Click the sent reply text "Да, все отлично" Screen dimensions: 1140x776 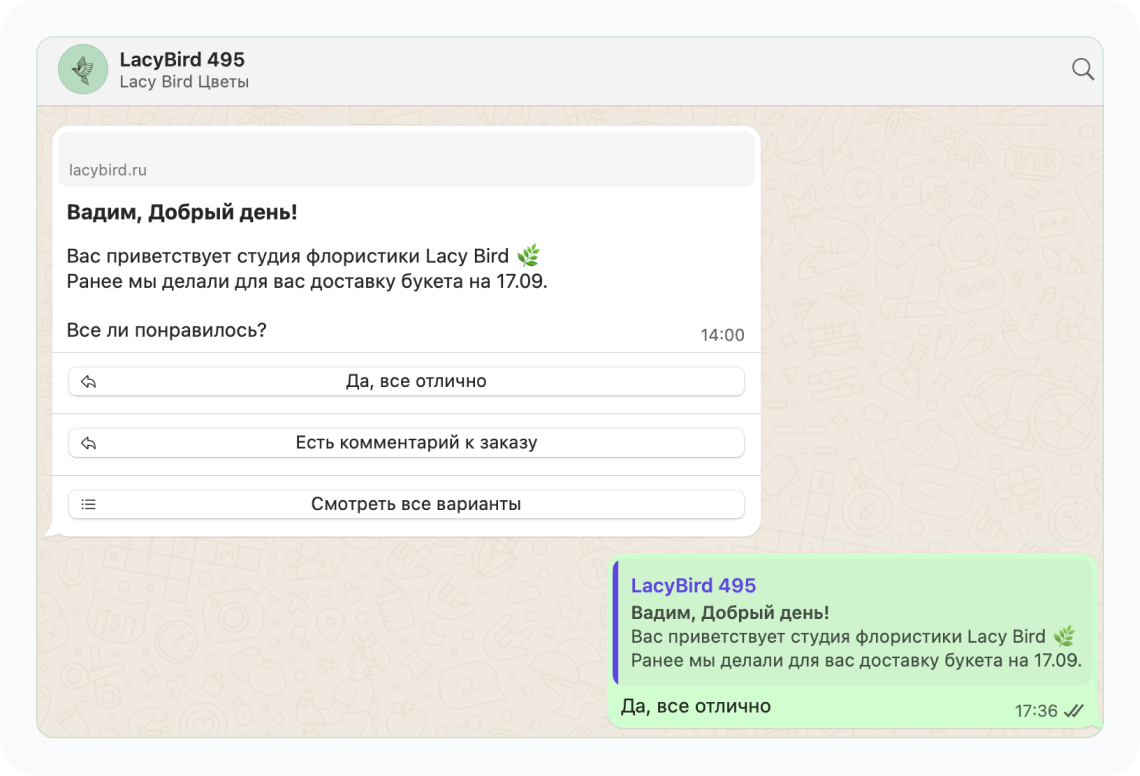pyautogui.click(x=696, y=706)
